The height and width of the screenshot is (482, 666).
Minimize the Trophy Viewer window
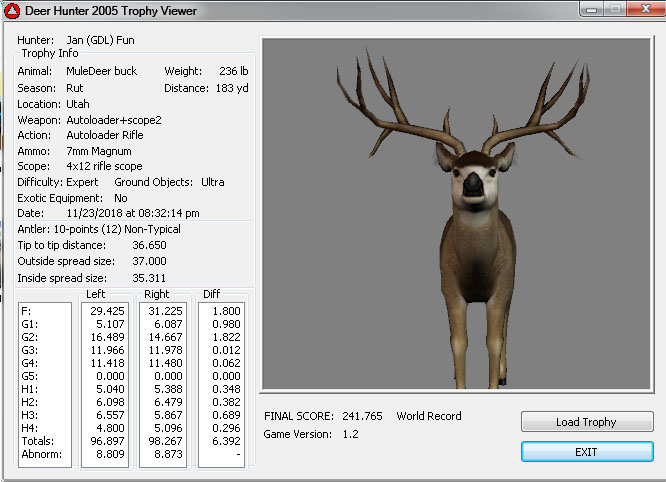591,8
